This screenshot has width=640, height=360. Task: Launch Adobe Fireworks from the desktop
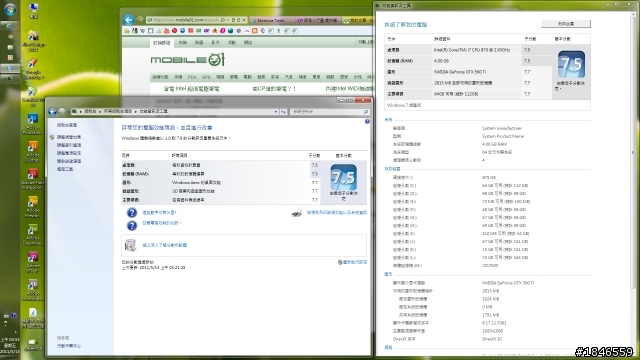click(33, 207)
